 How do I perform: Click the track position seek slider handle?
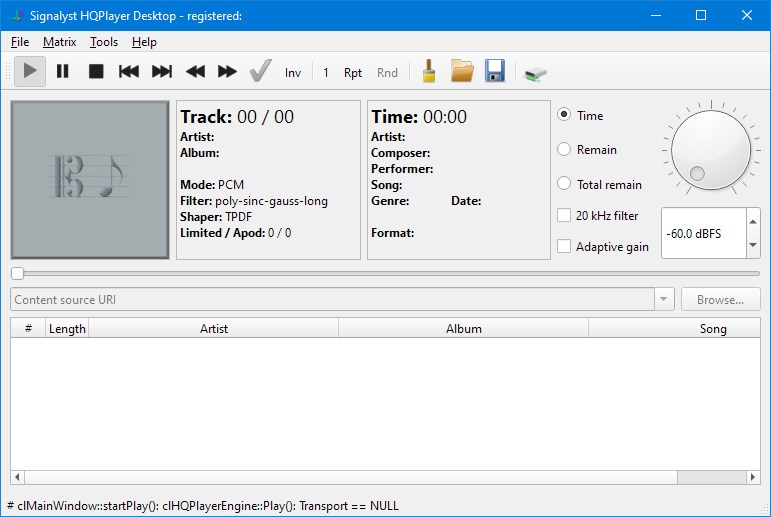[17, 274]
